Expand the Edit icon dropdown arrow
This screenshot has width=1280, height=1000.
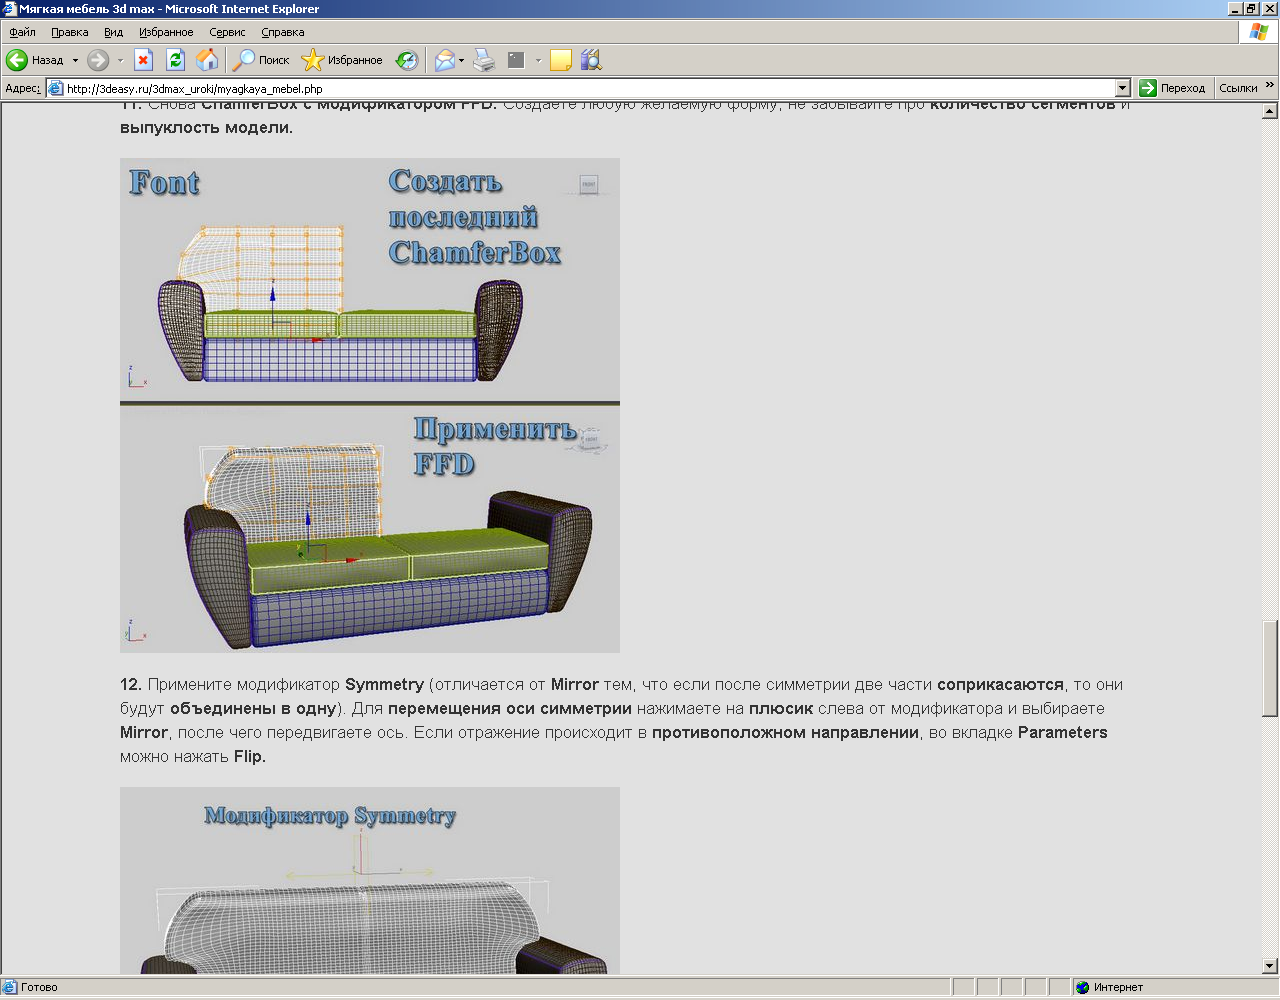tap(538, 60)
